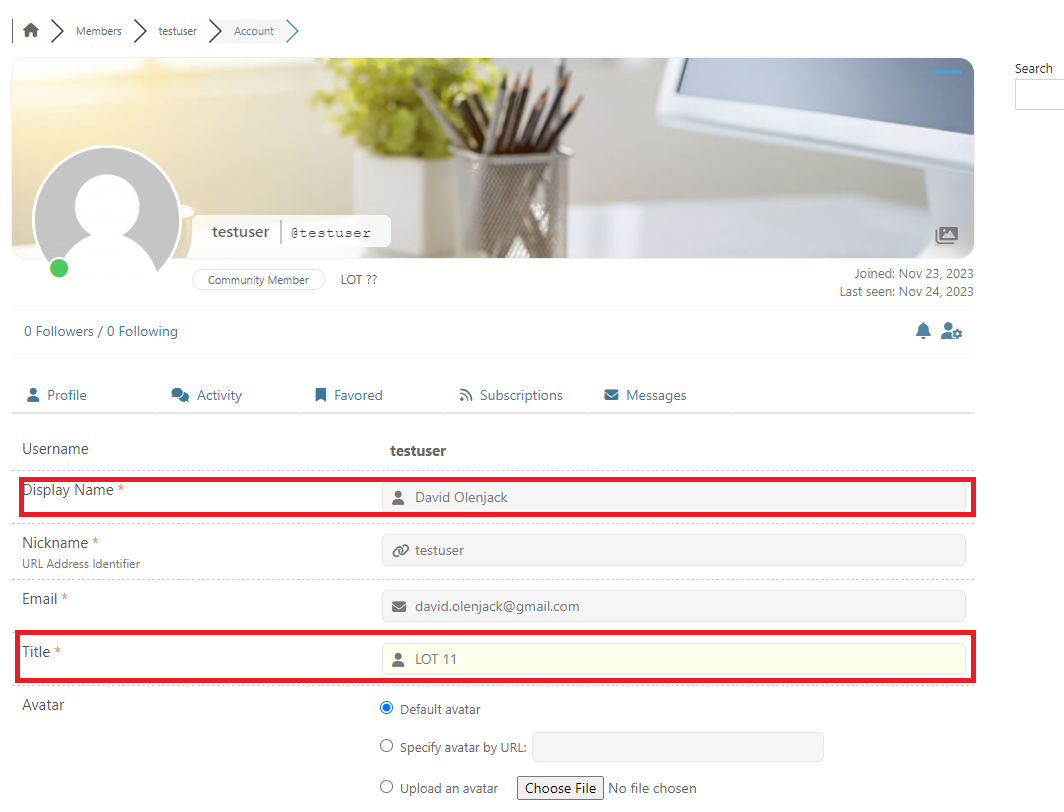
Task: Focus the Title input field
Action: pyautogui.click(x=674, y=659)
